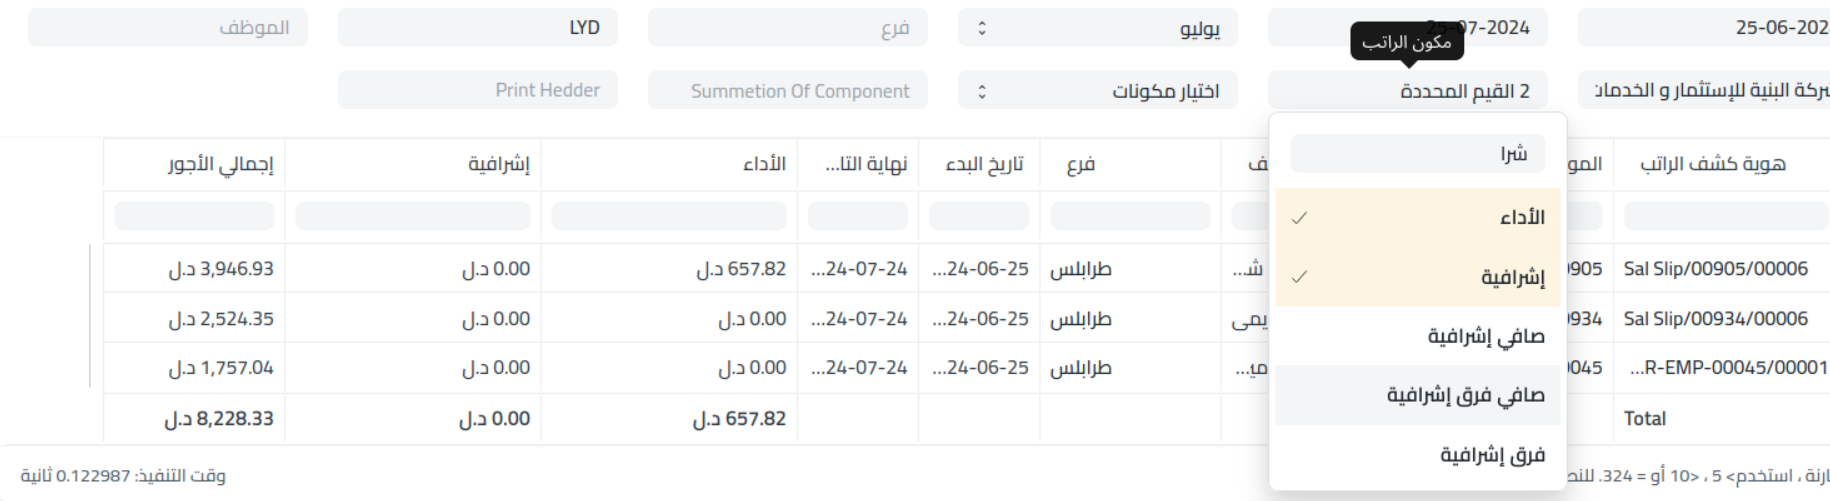This screenshot has height=501, width=1830.
Task: Click the تاريخ البدء column header
Action: coord(984,164)
